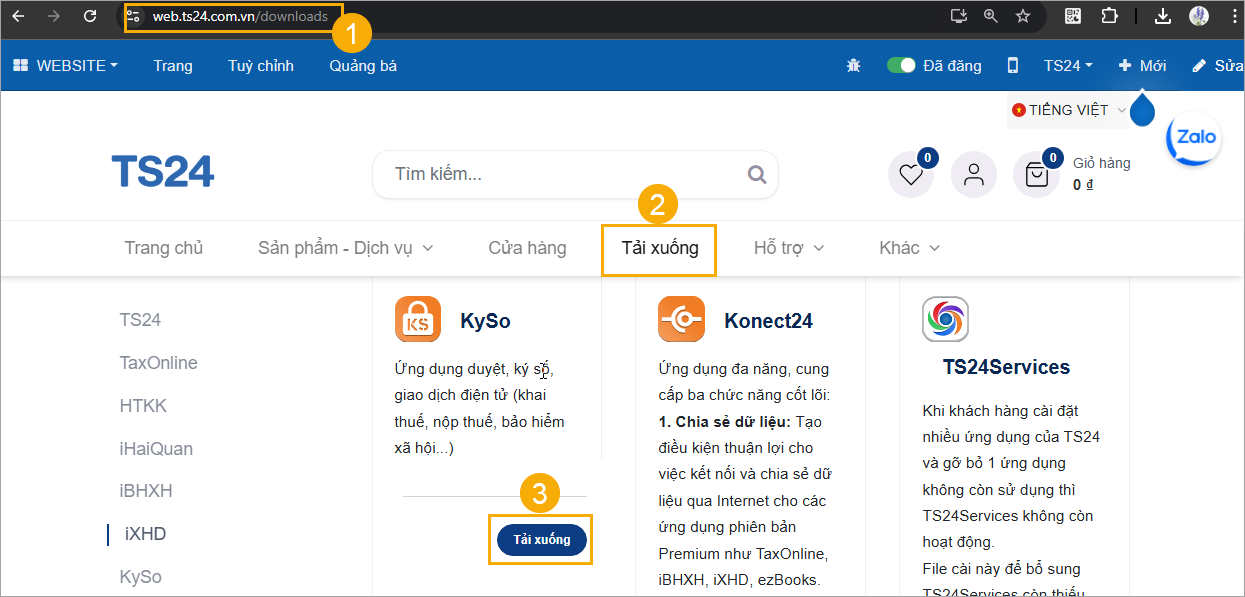Viewport: 1245px width, 597px height.
Task: Click the TS24Services app icon
Action: (945, 319)
